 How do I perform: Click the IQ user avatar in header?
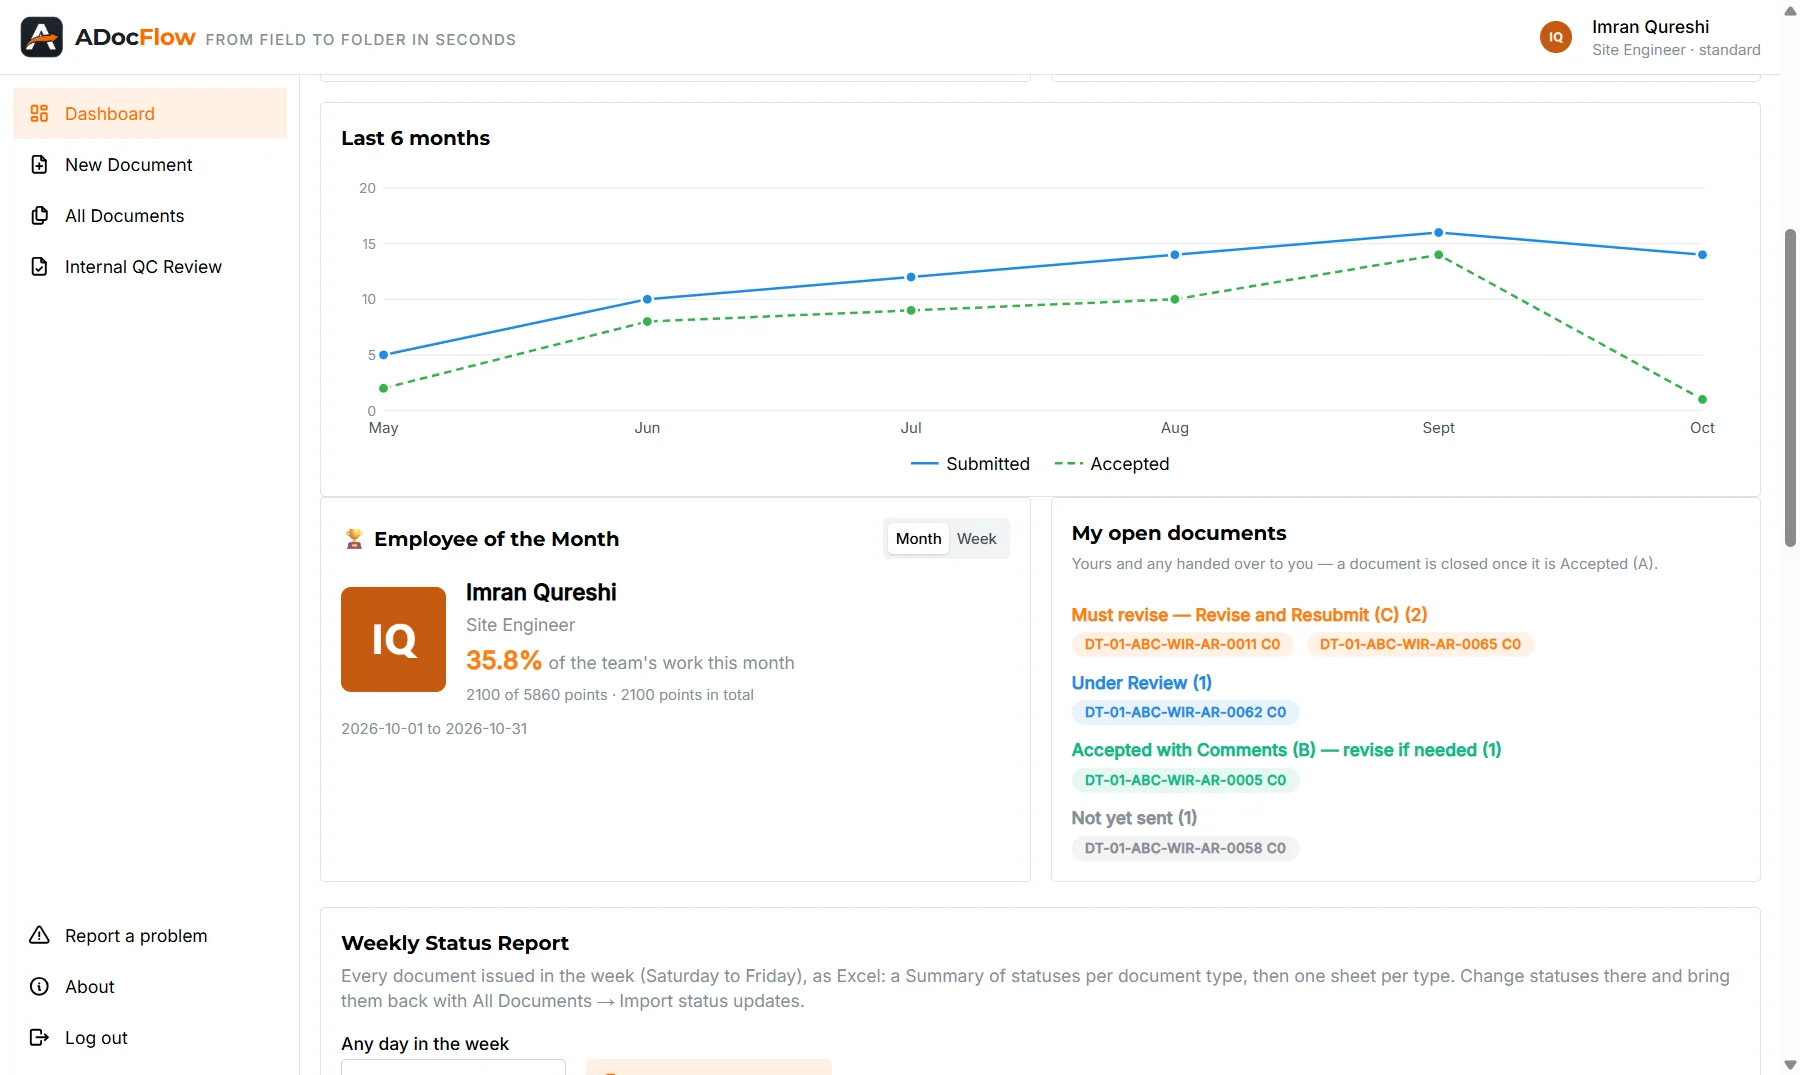point(1556,37)
